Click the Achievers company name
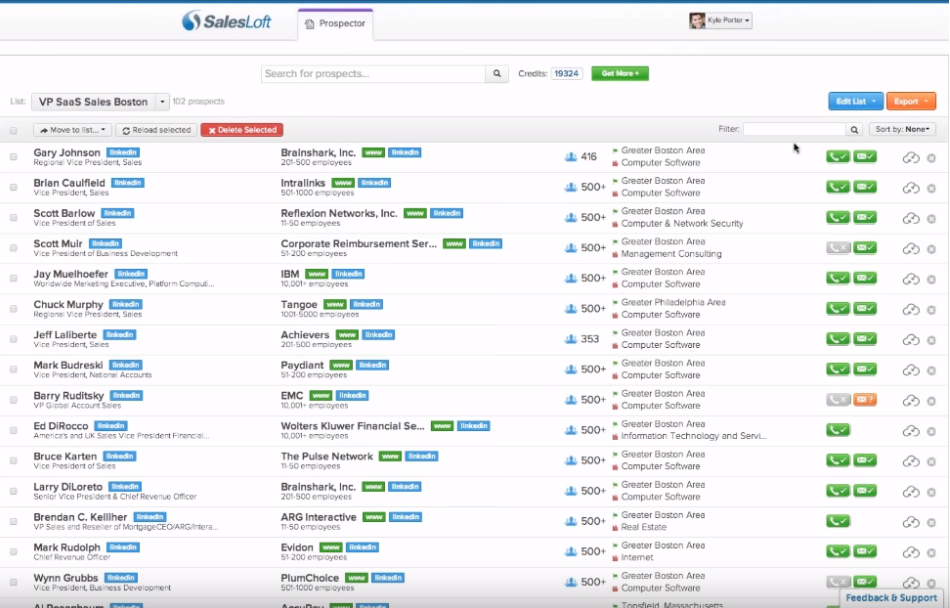Viewport: 950px width, 608px height. pyautogui.click(x=305, y=335)
